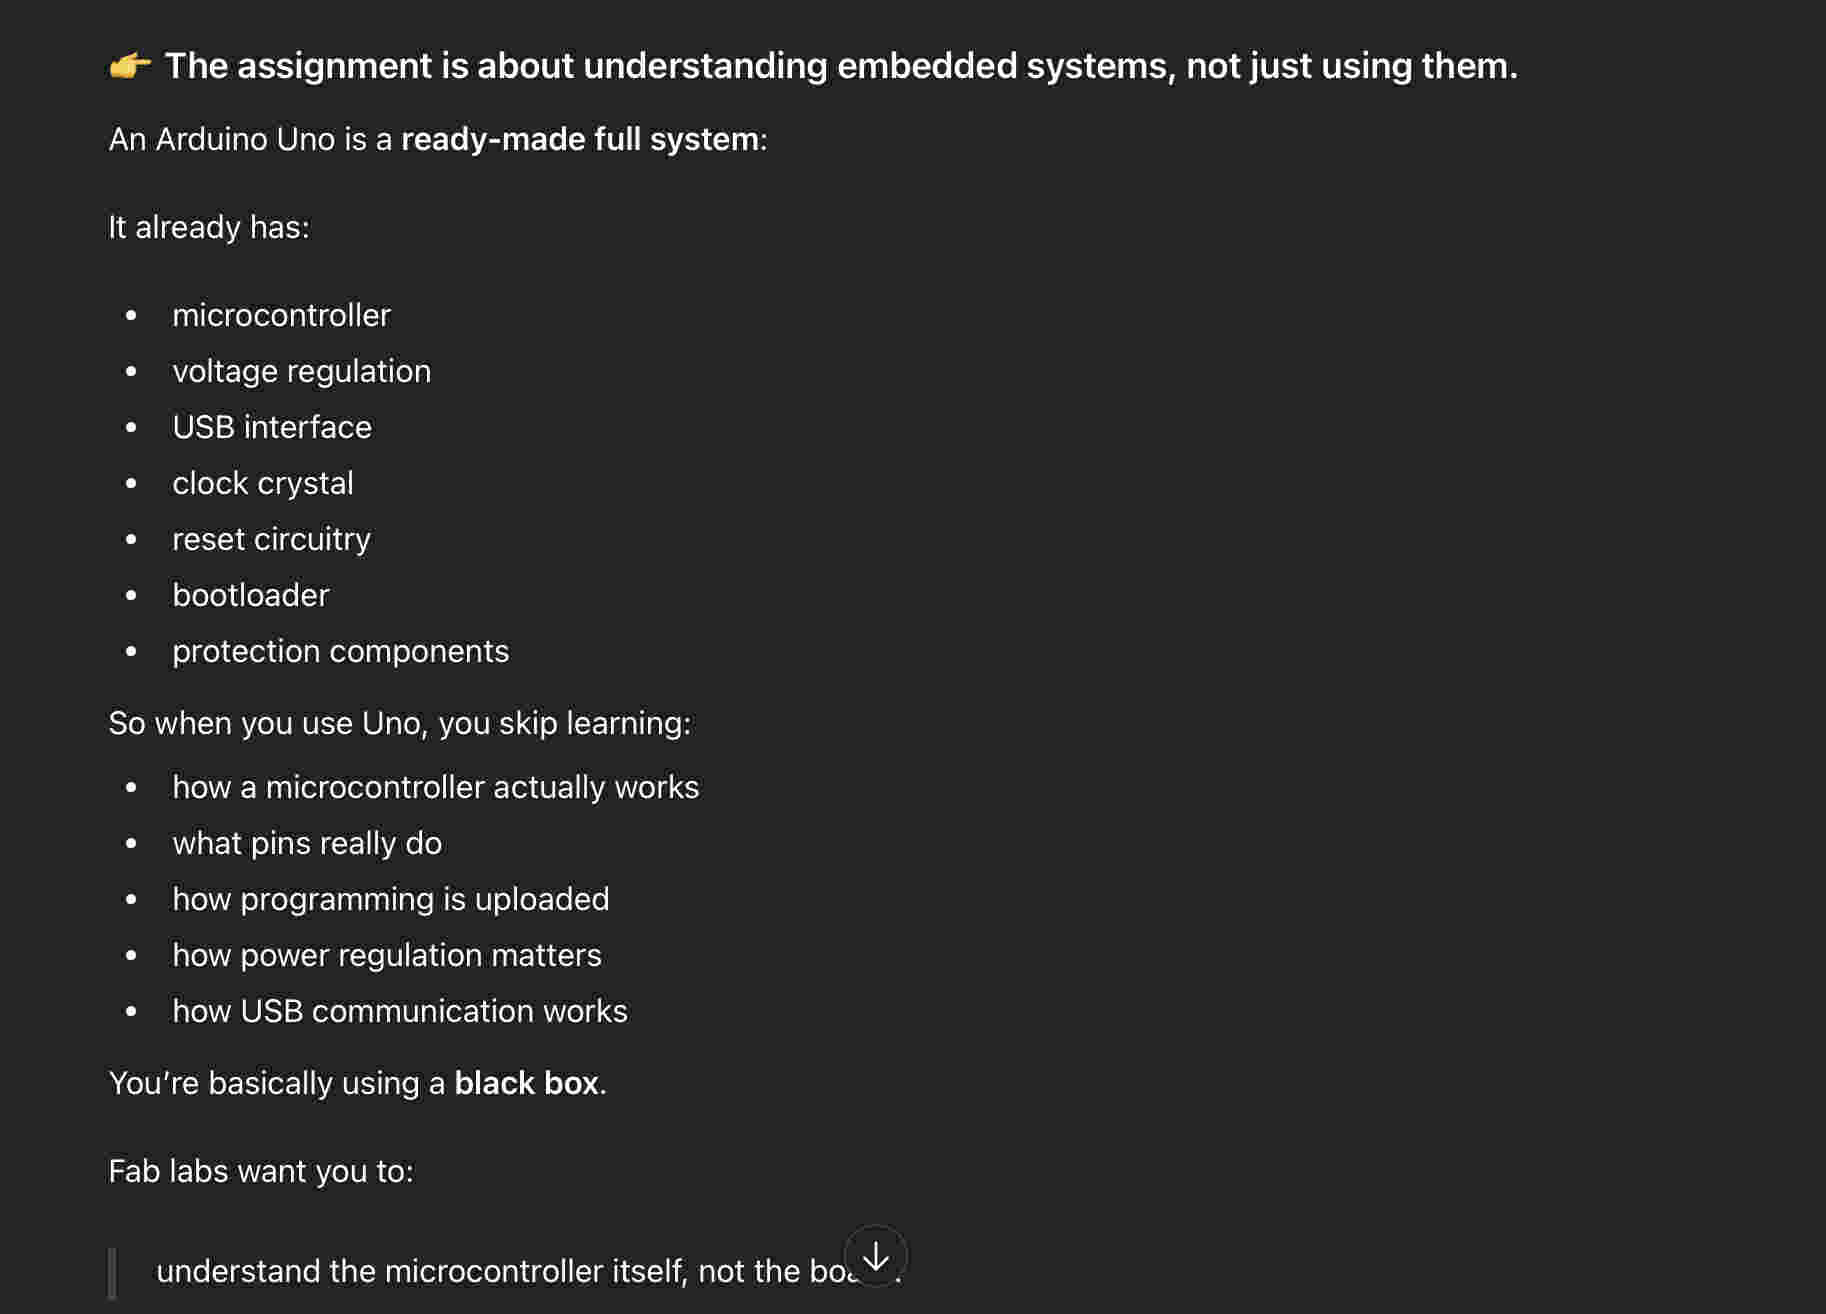Click 'how programming is uploaded' bullet
The width and height of the screenshot is (1826, 1314).
coord(390,899)
